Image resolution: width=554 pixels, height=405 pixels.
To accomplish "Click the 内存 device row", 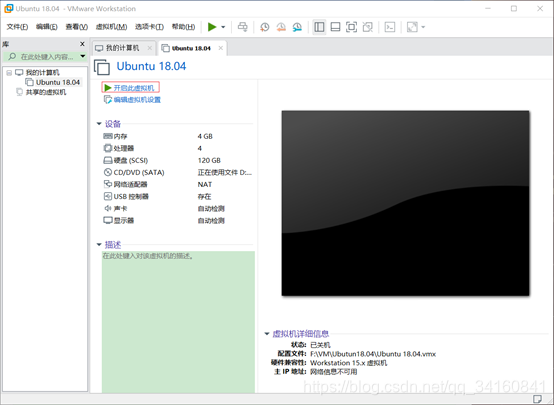I will click(178, 136).
